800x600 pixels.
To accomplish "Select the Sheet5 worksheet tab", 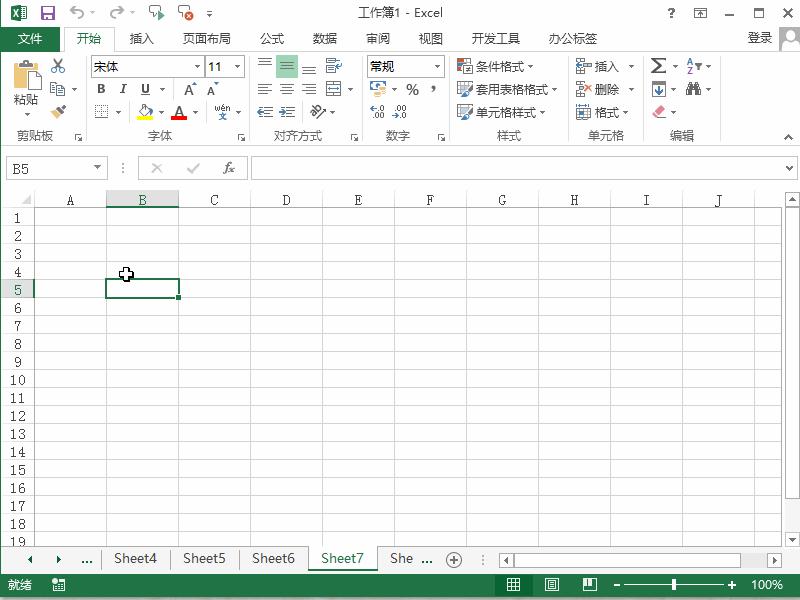I will click(205, 559).
